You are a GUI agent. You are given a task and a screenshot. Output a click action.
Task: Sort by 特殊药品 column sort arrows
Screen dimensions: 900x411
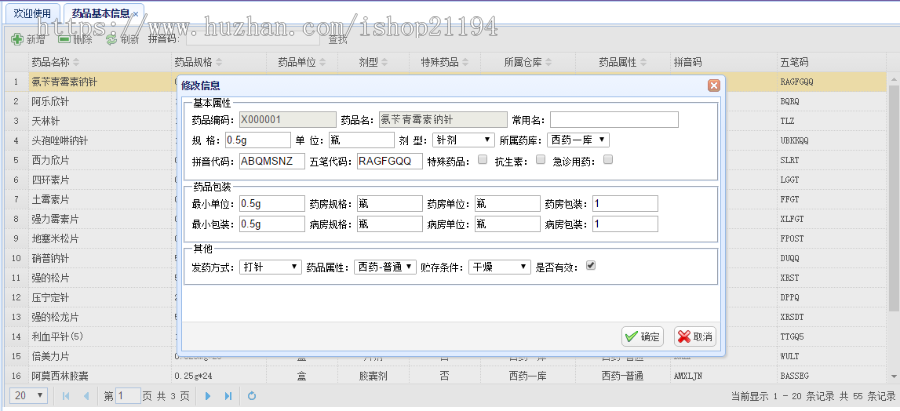pos(464,63)
